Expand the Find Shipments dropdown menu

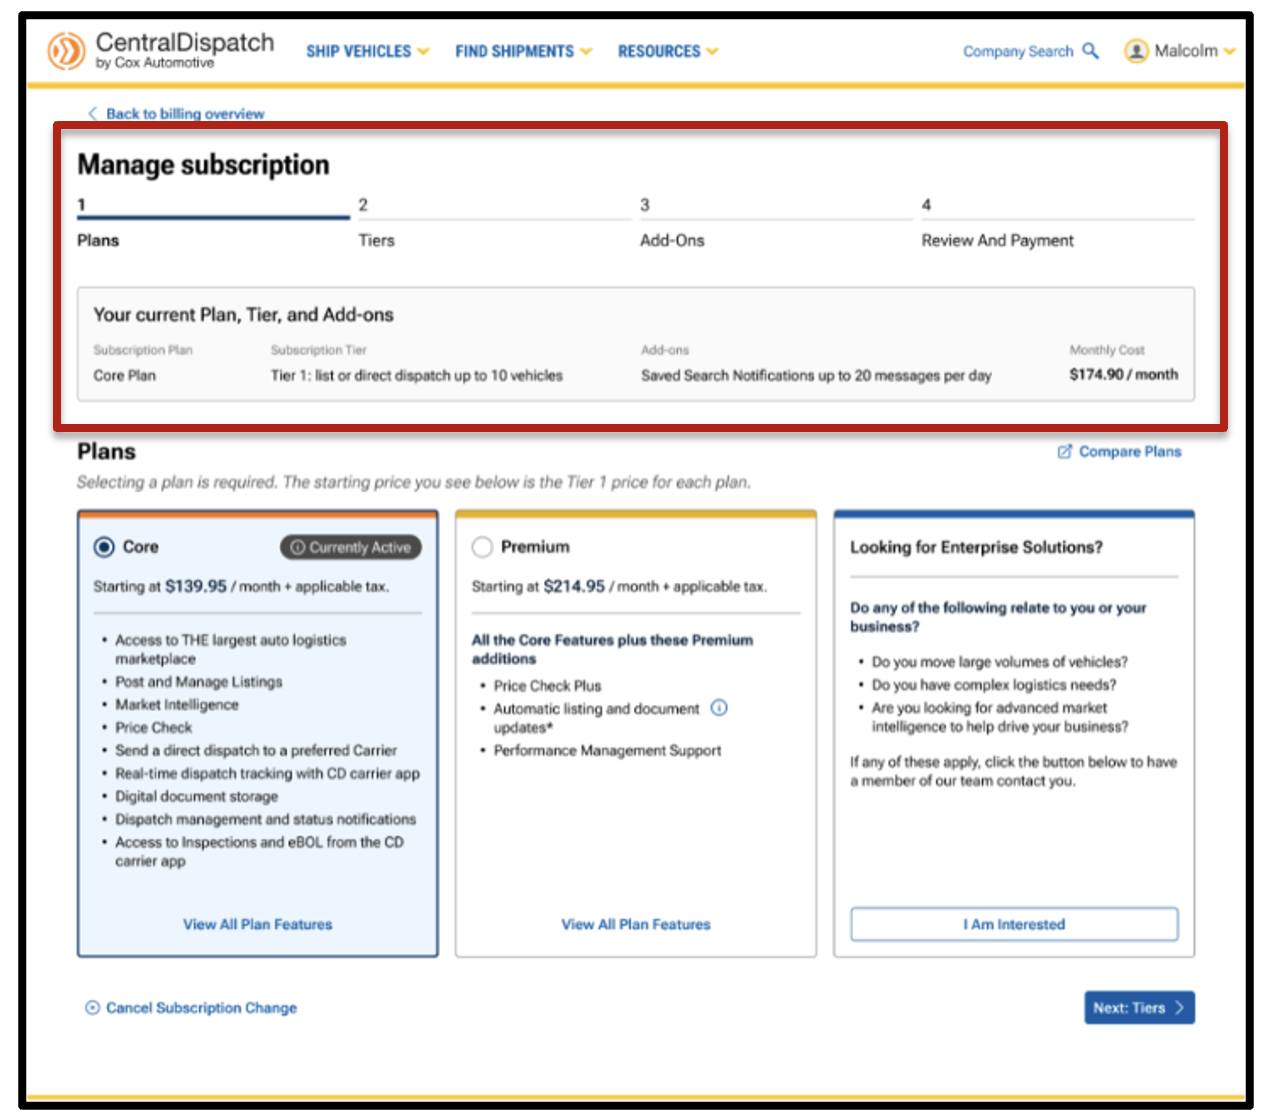tap(523, 51)
